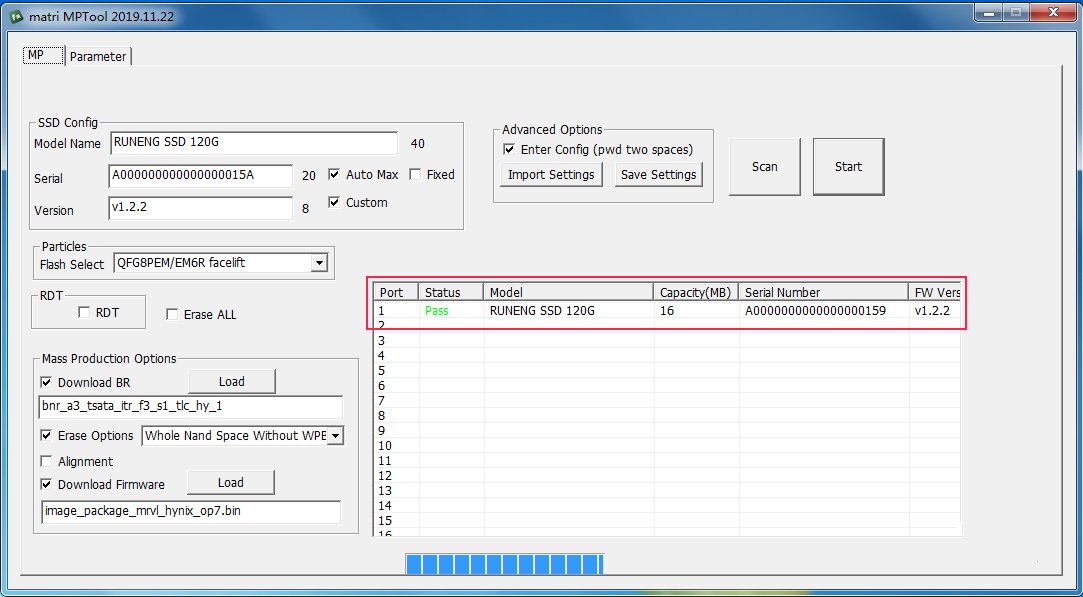Click Load button for Download Firmware
This screenshot has height=597, width=1083.
click(x=231, y=482)
